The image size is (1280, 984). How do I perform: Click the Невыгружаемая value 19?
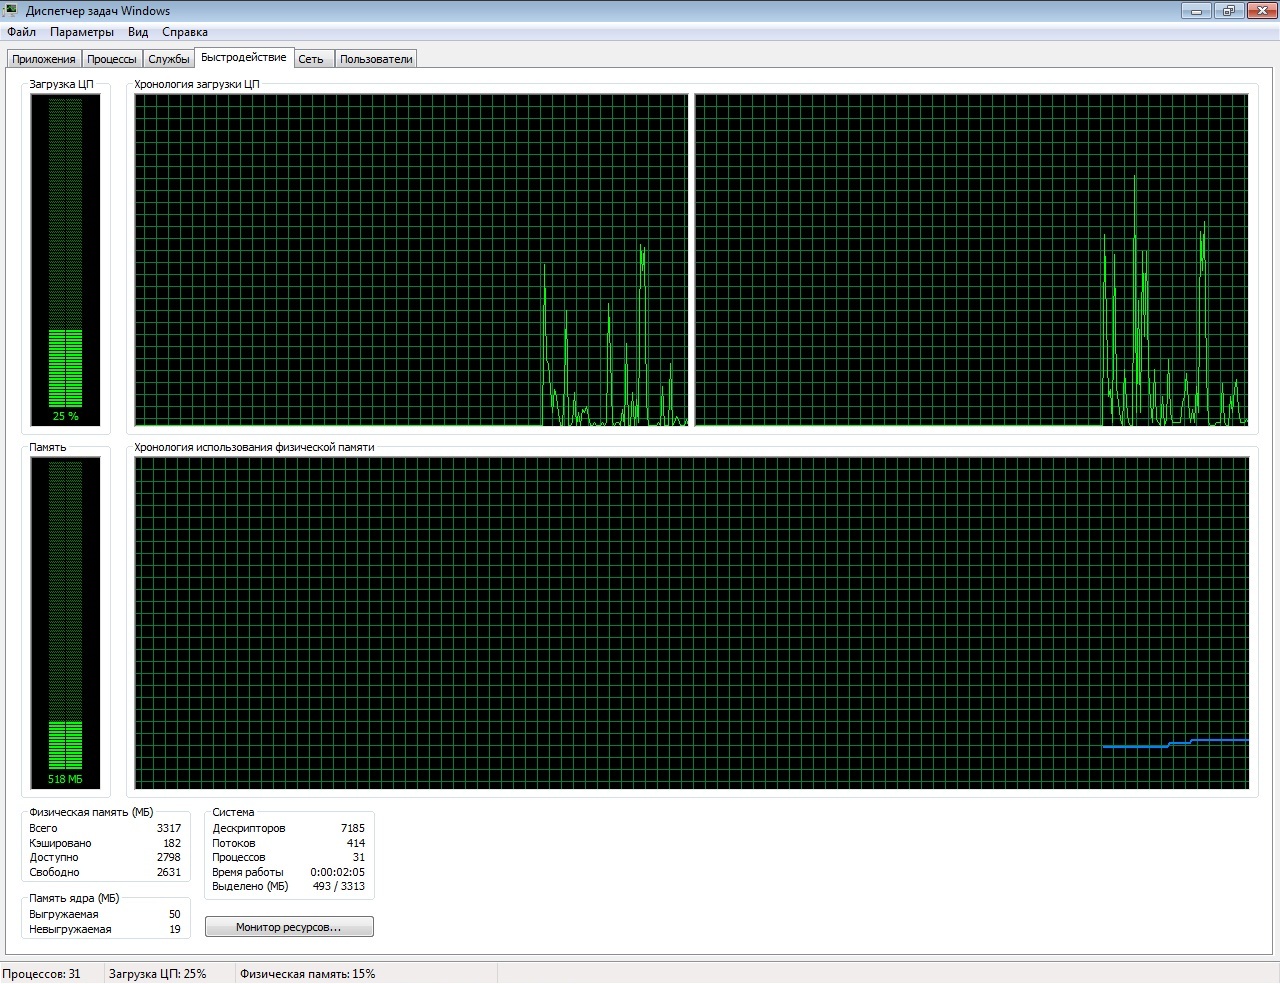pos(175,929)
